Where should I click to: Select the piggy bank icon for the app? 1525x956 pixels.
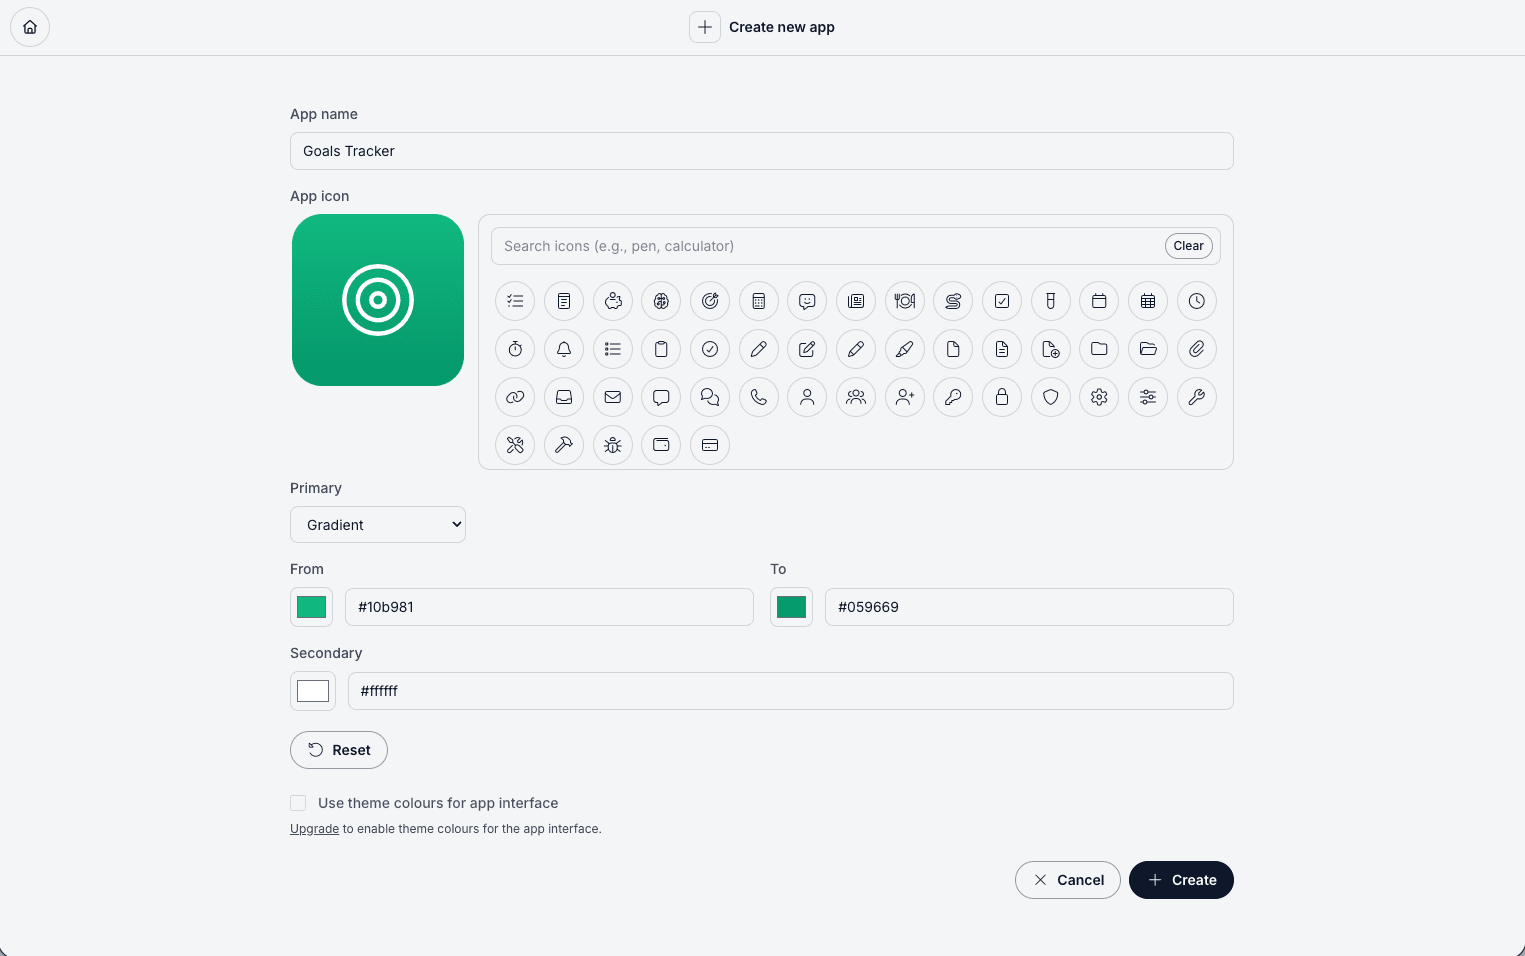click(x=613, y=301)
